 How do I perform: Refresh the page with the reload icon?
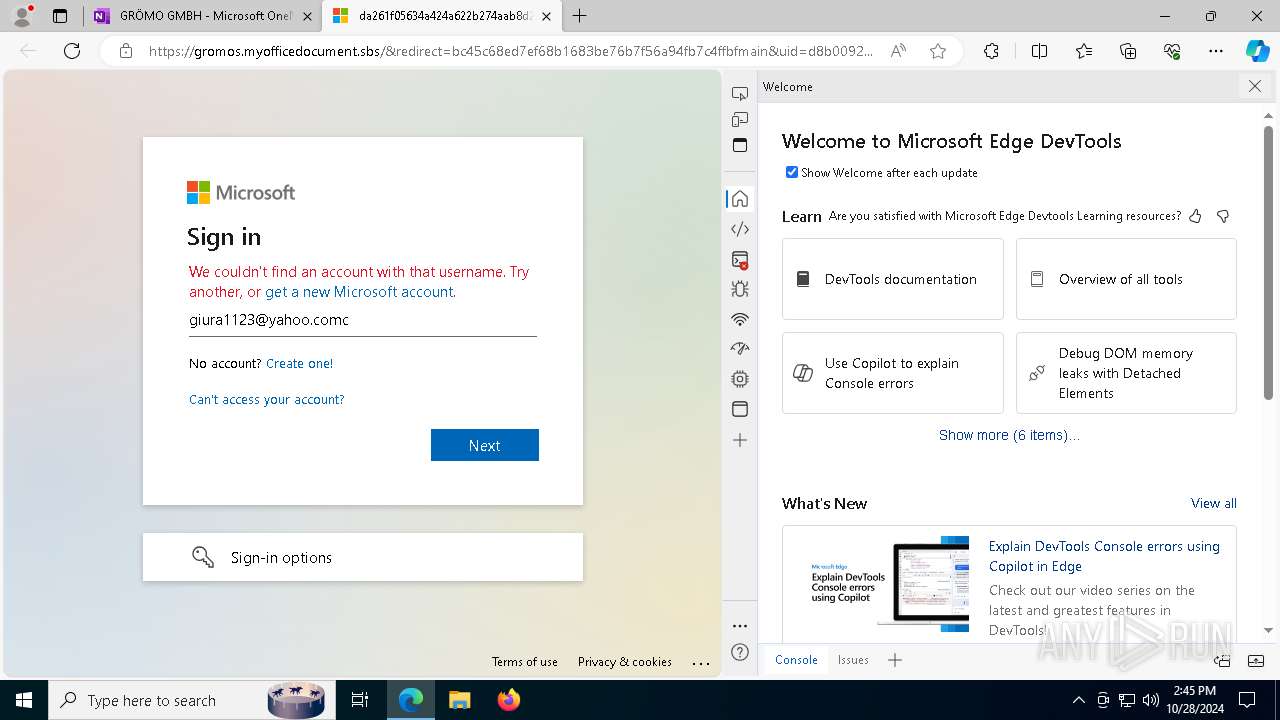click(72, 51)
